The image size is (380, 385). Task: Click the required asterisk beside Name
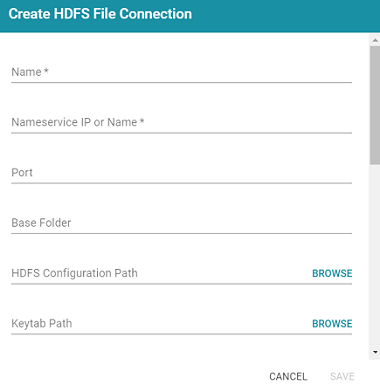(x=46, y=71)
